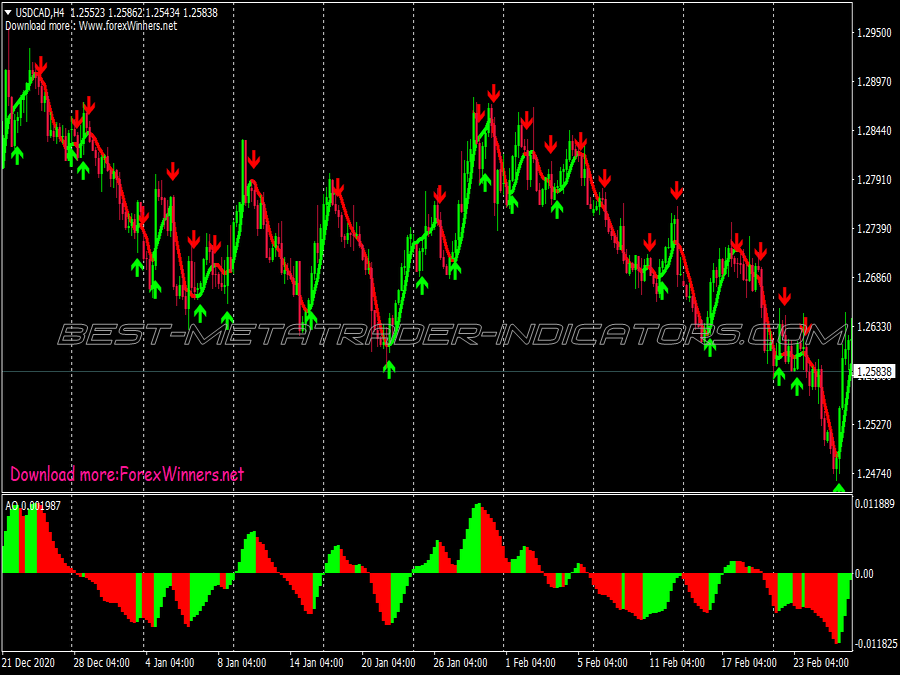Click the USDCAD,H4 chart title text
This screenshot has width=900, height=675.
[x=40, y=13]
